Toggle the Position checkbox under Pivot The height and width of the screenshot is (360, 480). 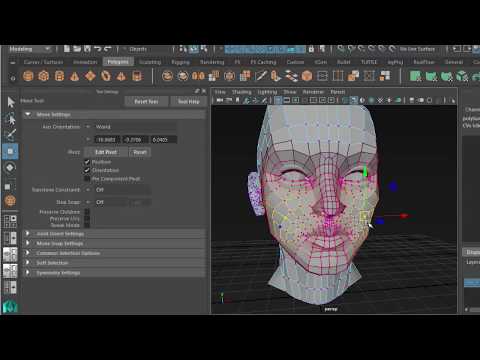pyautogui.click(x=87, y=162)
